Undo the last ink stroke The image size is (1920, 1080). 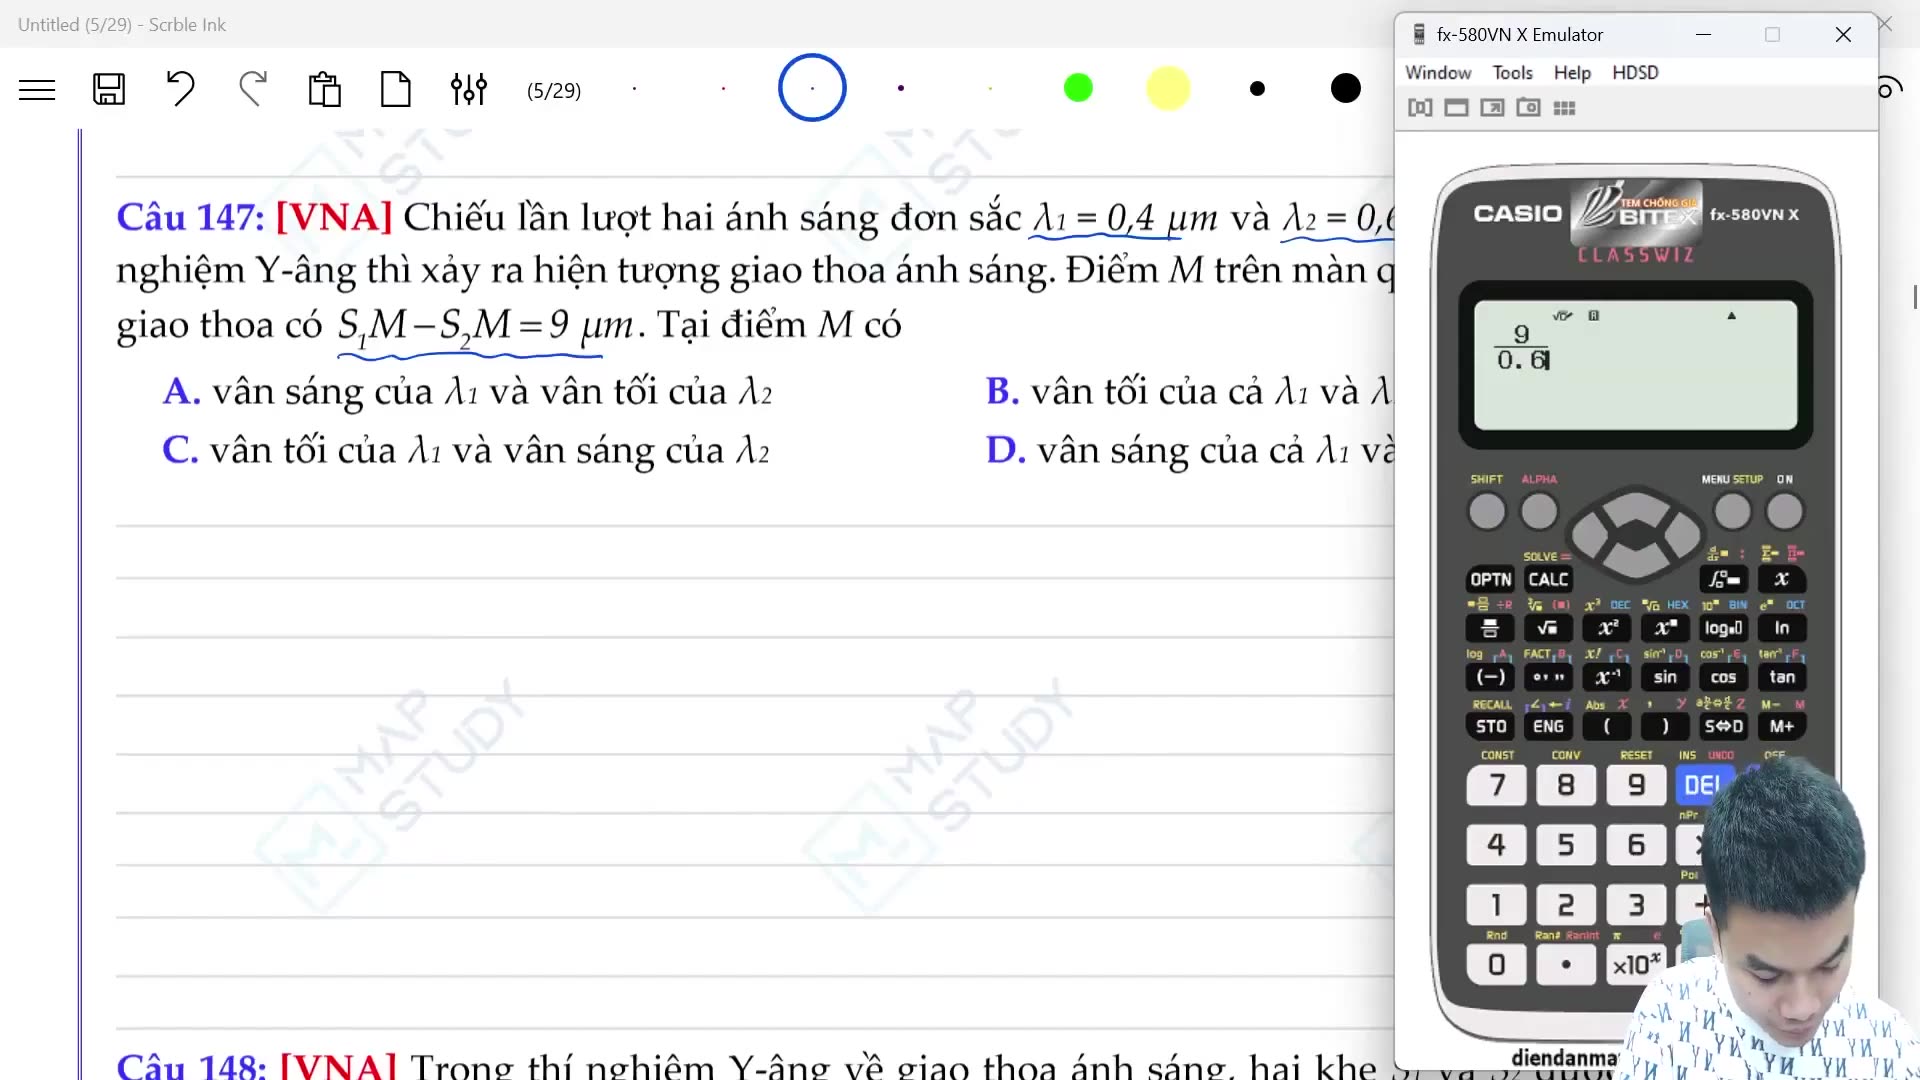click(180, 89)
